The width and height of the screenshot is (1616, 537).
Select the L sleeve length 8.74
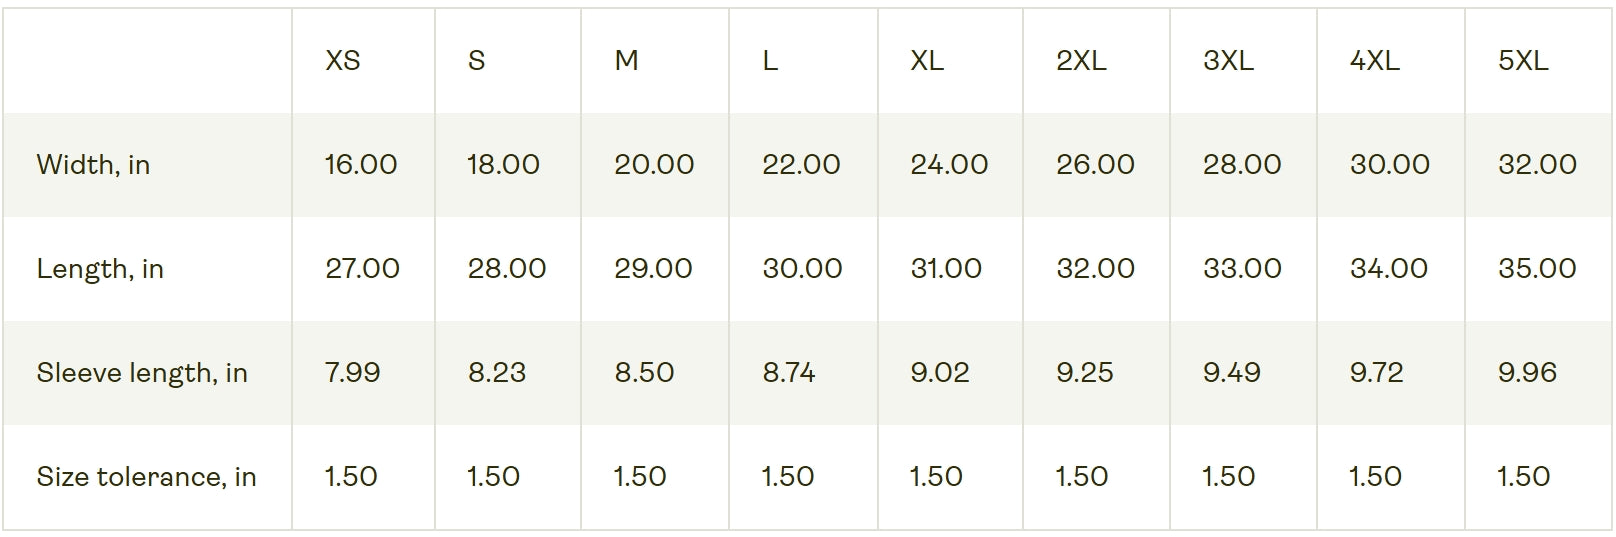point(789,373)
